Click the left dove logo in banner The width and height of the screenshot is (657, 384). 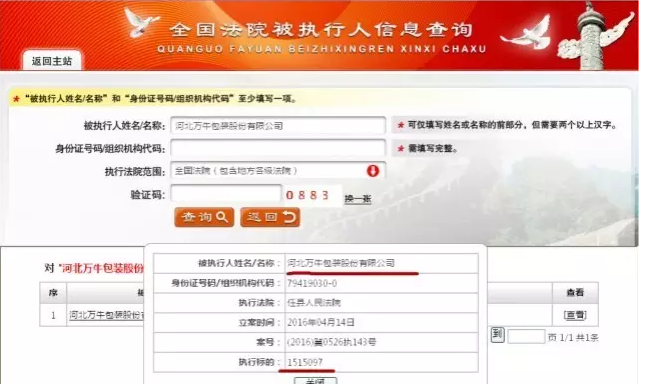[140, 22]
